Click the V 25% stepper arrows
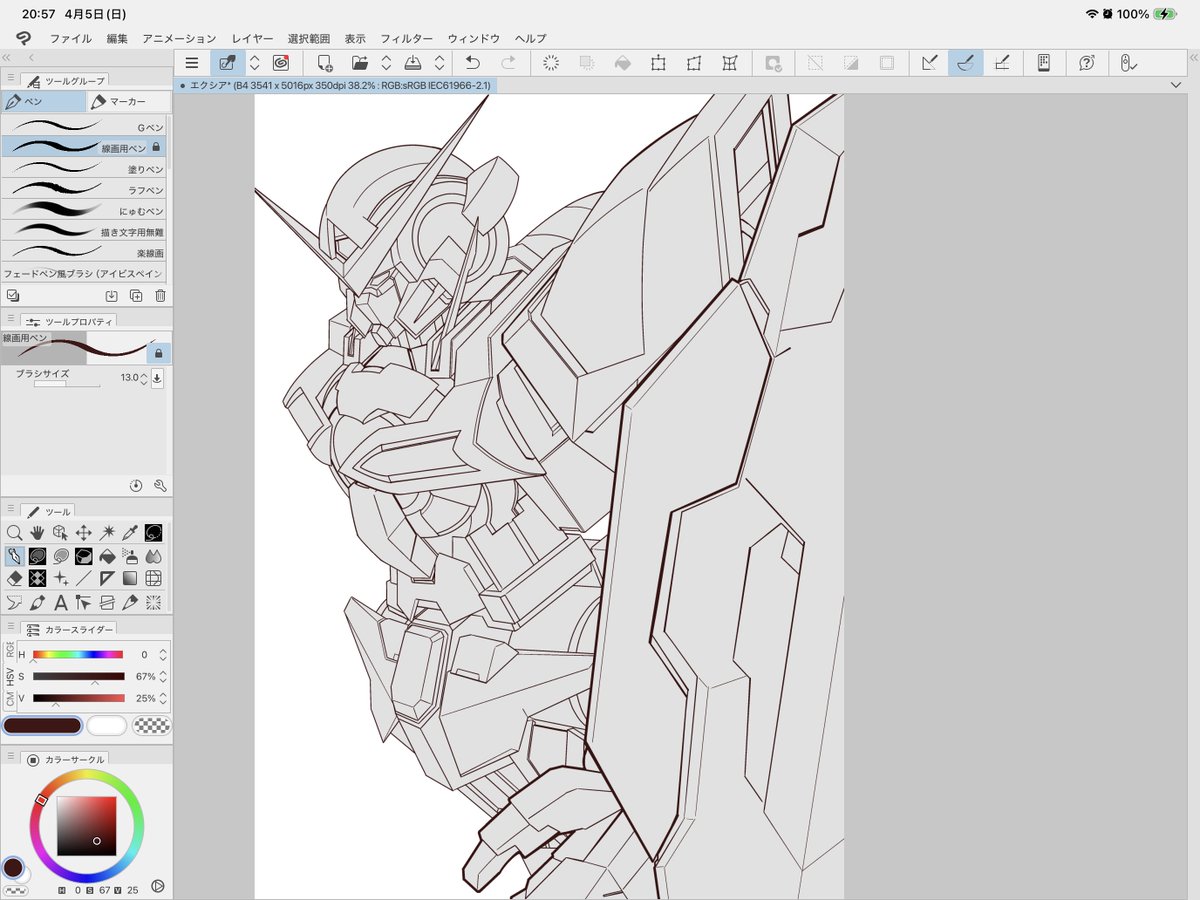Viewport: 1200px width, 900px height. coord(163,698)
